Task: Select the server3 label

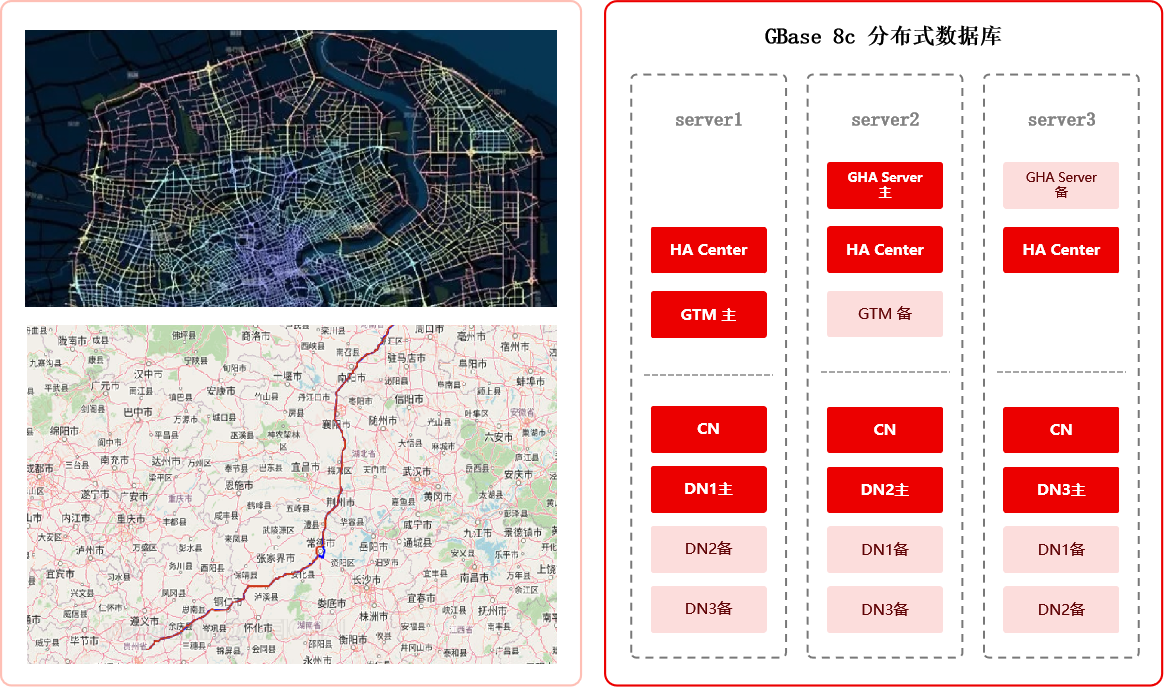Action: [1062, 120]
